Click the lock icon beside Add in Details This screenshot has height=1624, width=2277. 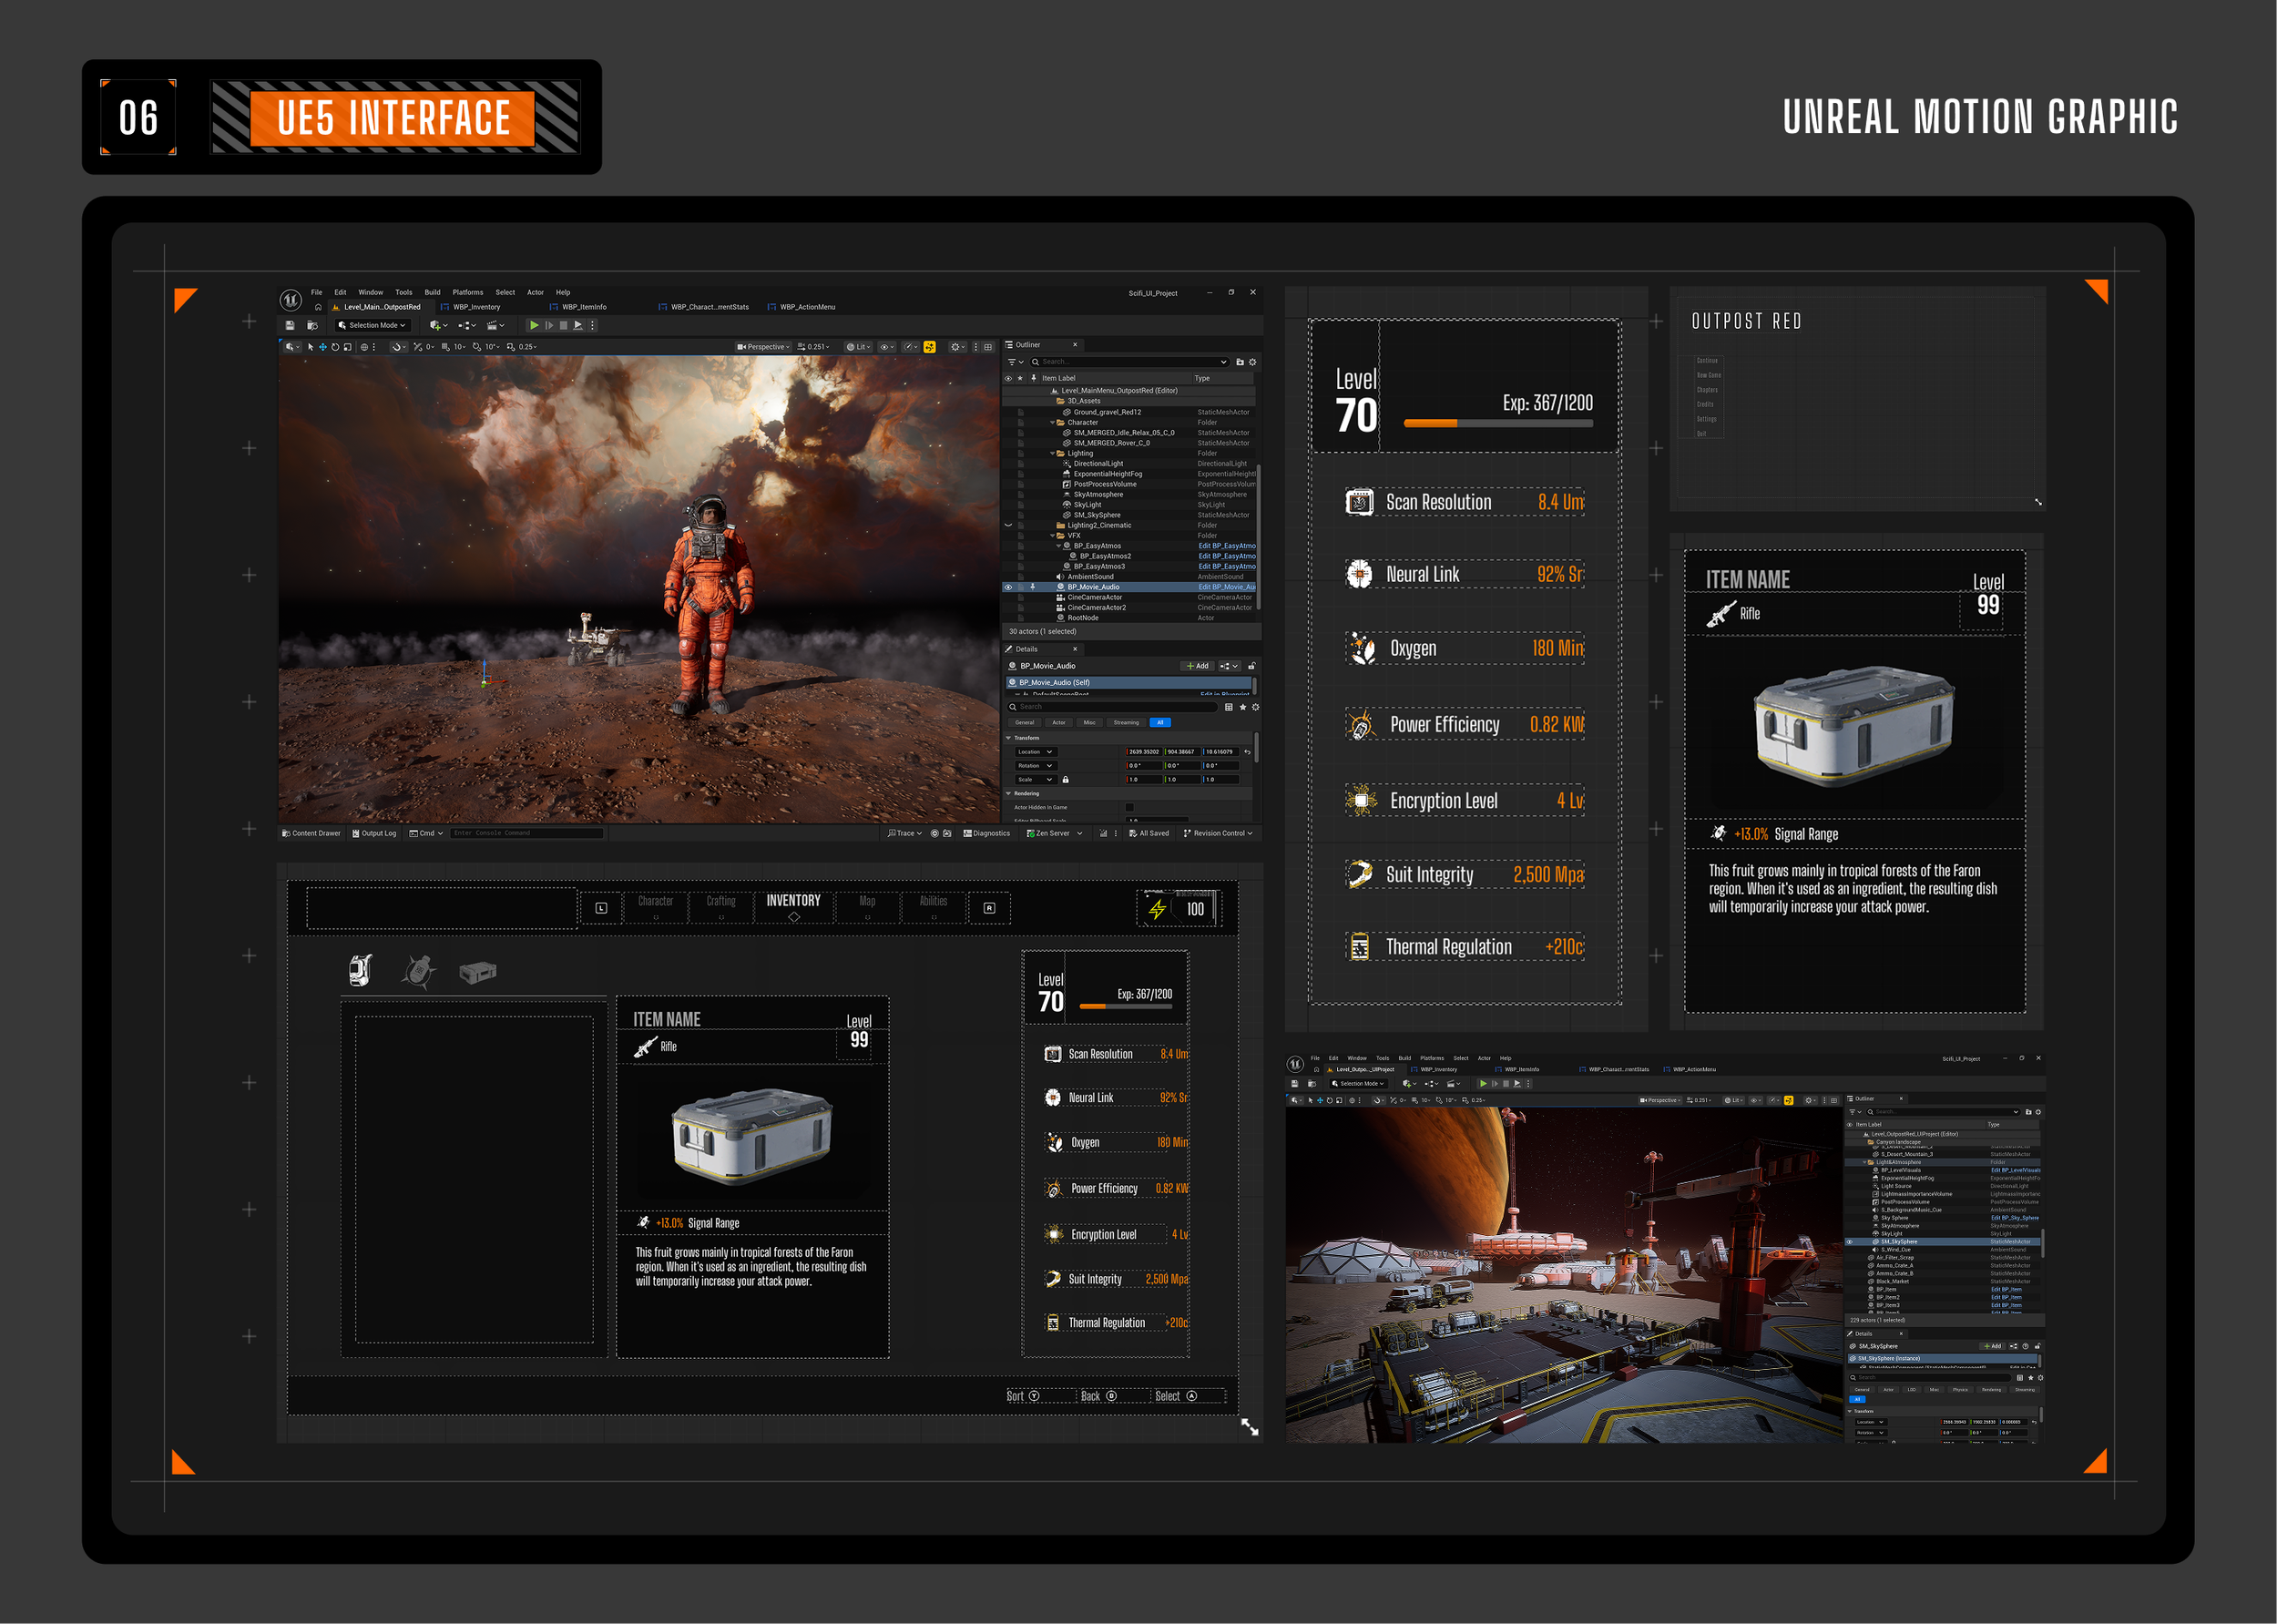(1251, 666)
